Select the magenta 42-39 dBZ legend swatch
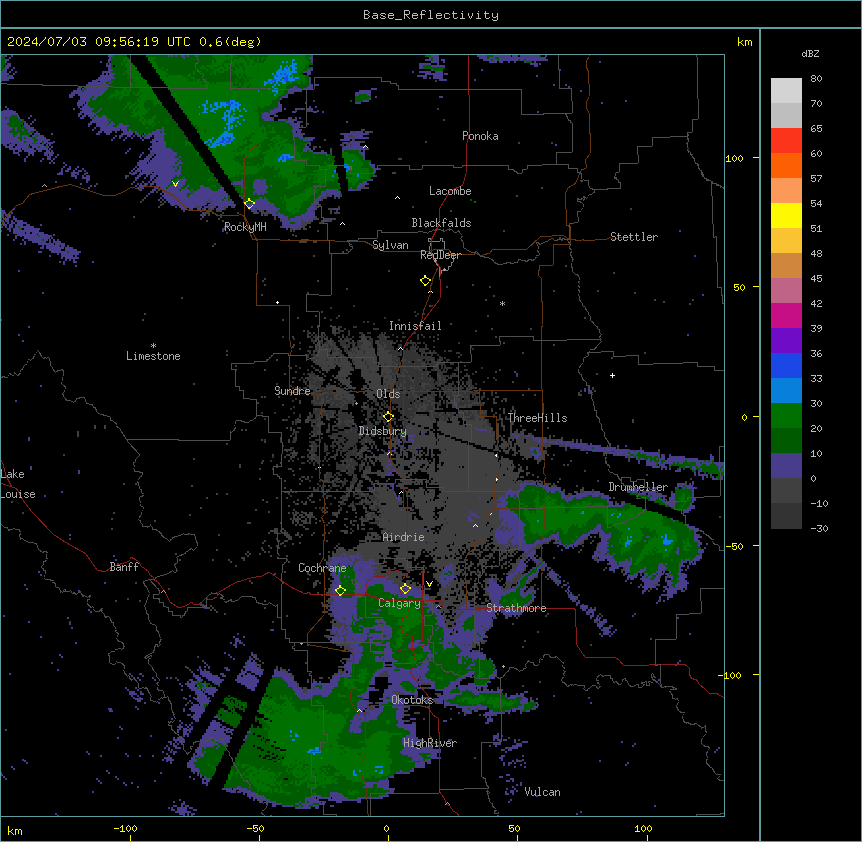 click(x=786, y=315)
